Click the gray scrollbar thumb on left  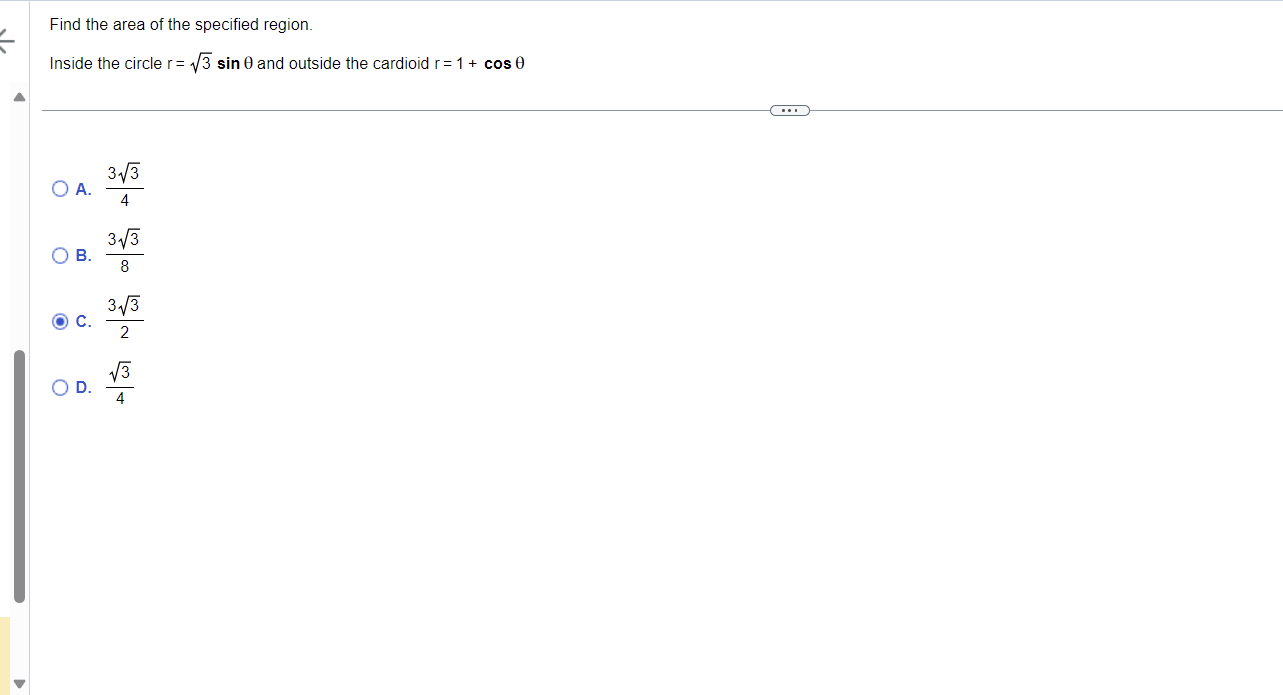point(19,476)
